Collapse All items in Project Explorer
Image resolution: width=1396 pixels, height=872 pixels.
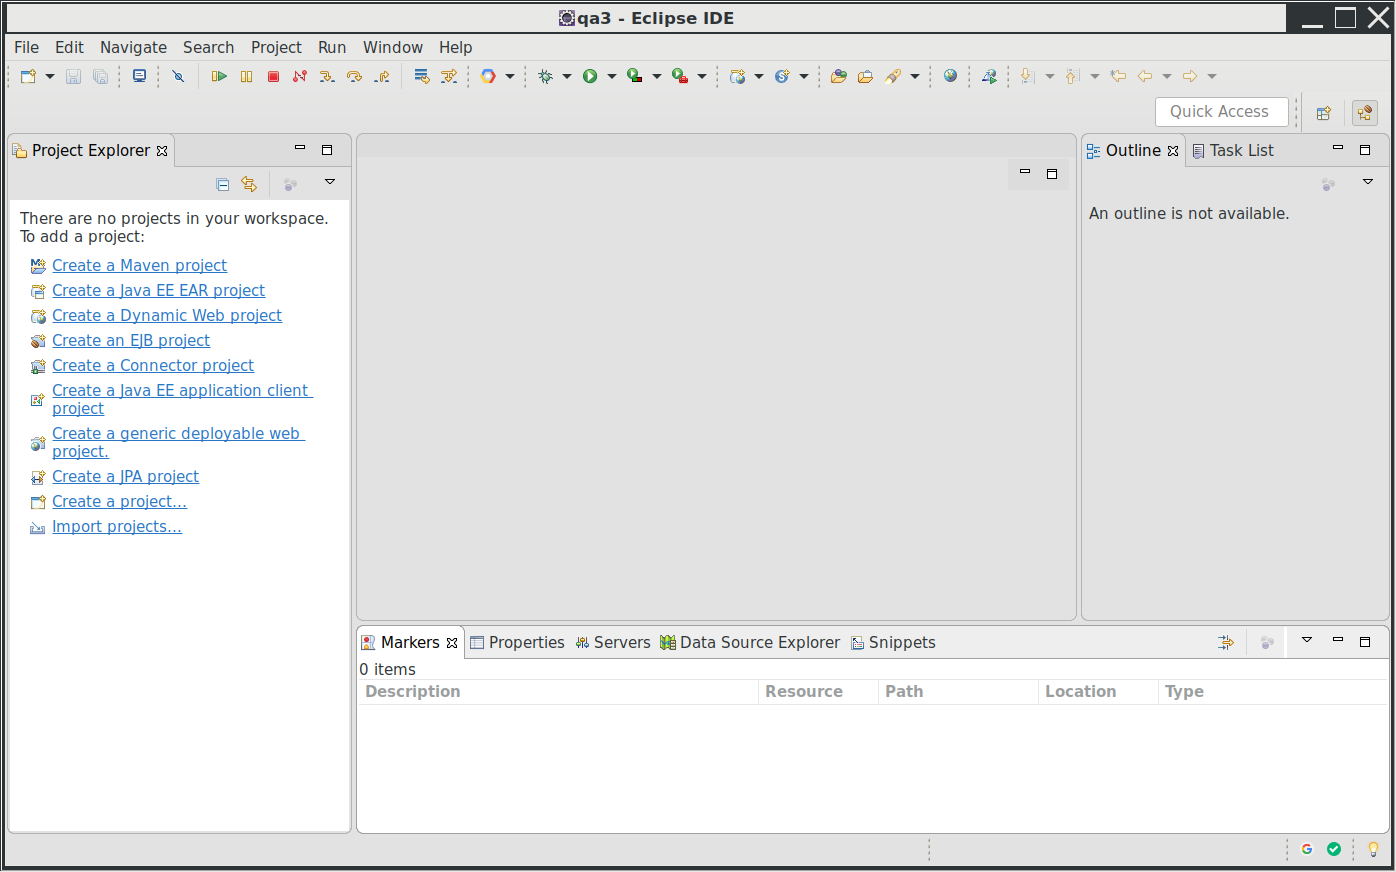coord(222,184)
